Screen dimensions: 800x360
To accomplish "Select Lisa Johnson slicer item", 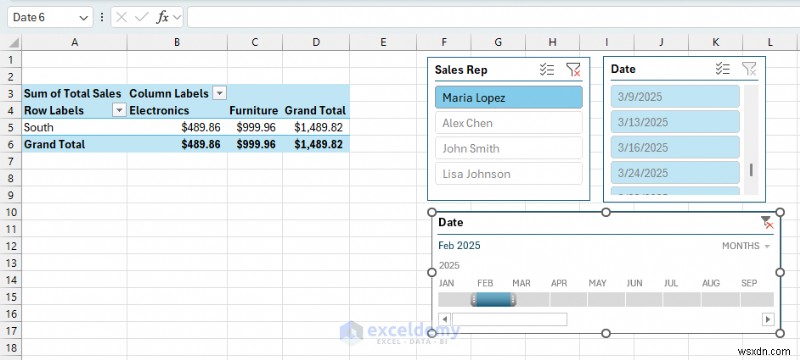I will (509, 174).
